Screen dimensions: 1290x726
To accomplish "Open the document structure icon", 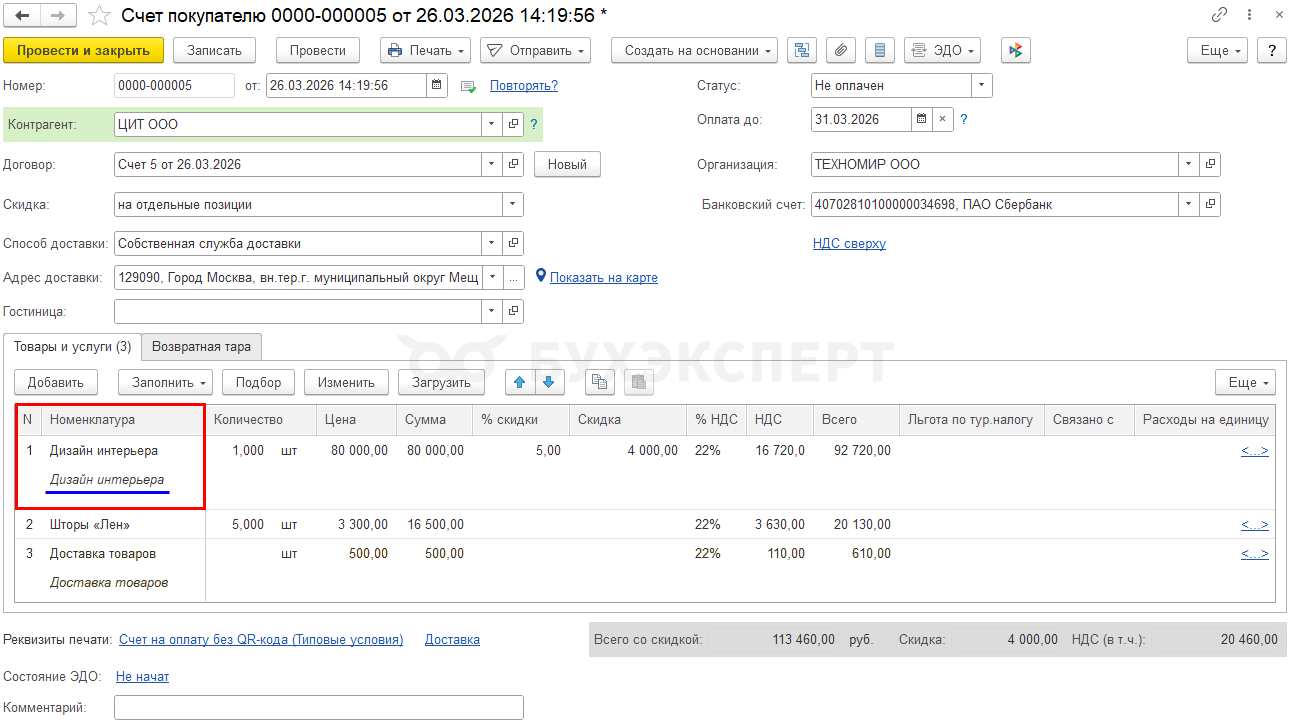I will (x=803, y=50).
